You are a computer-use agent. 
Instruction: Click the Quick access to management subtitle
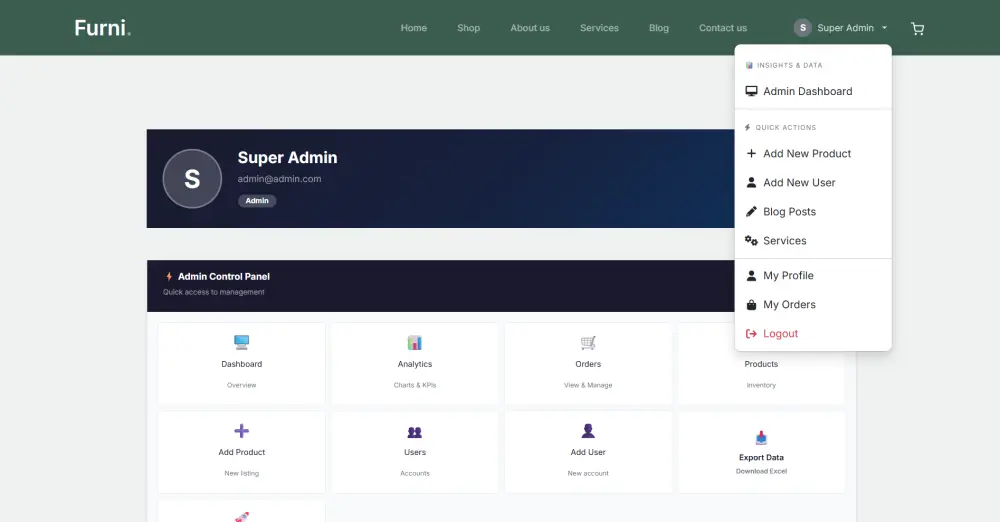click(214, 292)
